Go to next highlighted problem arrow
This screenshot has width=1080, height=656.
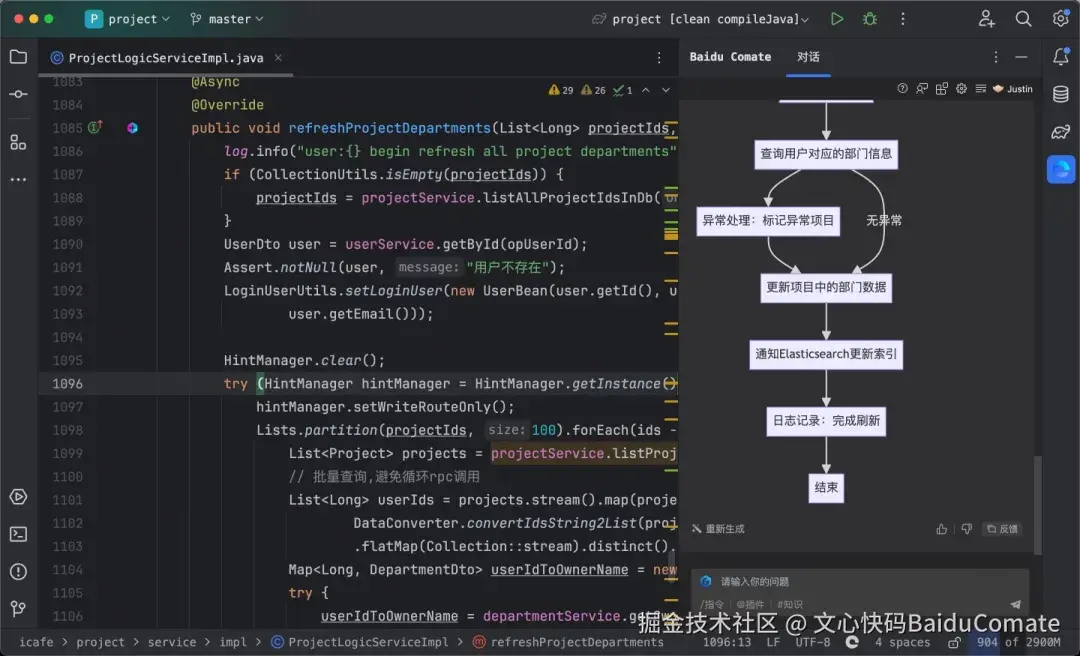(x=665, y=90)
